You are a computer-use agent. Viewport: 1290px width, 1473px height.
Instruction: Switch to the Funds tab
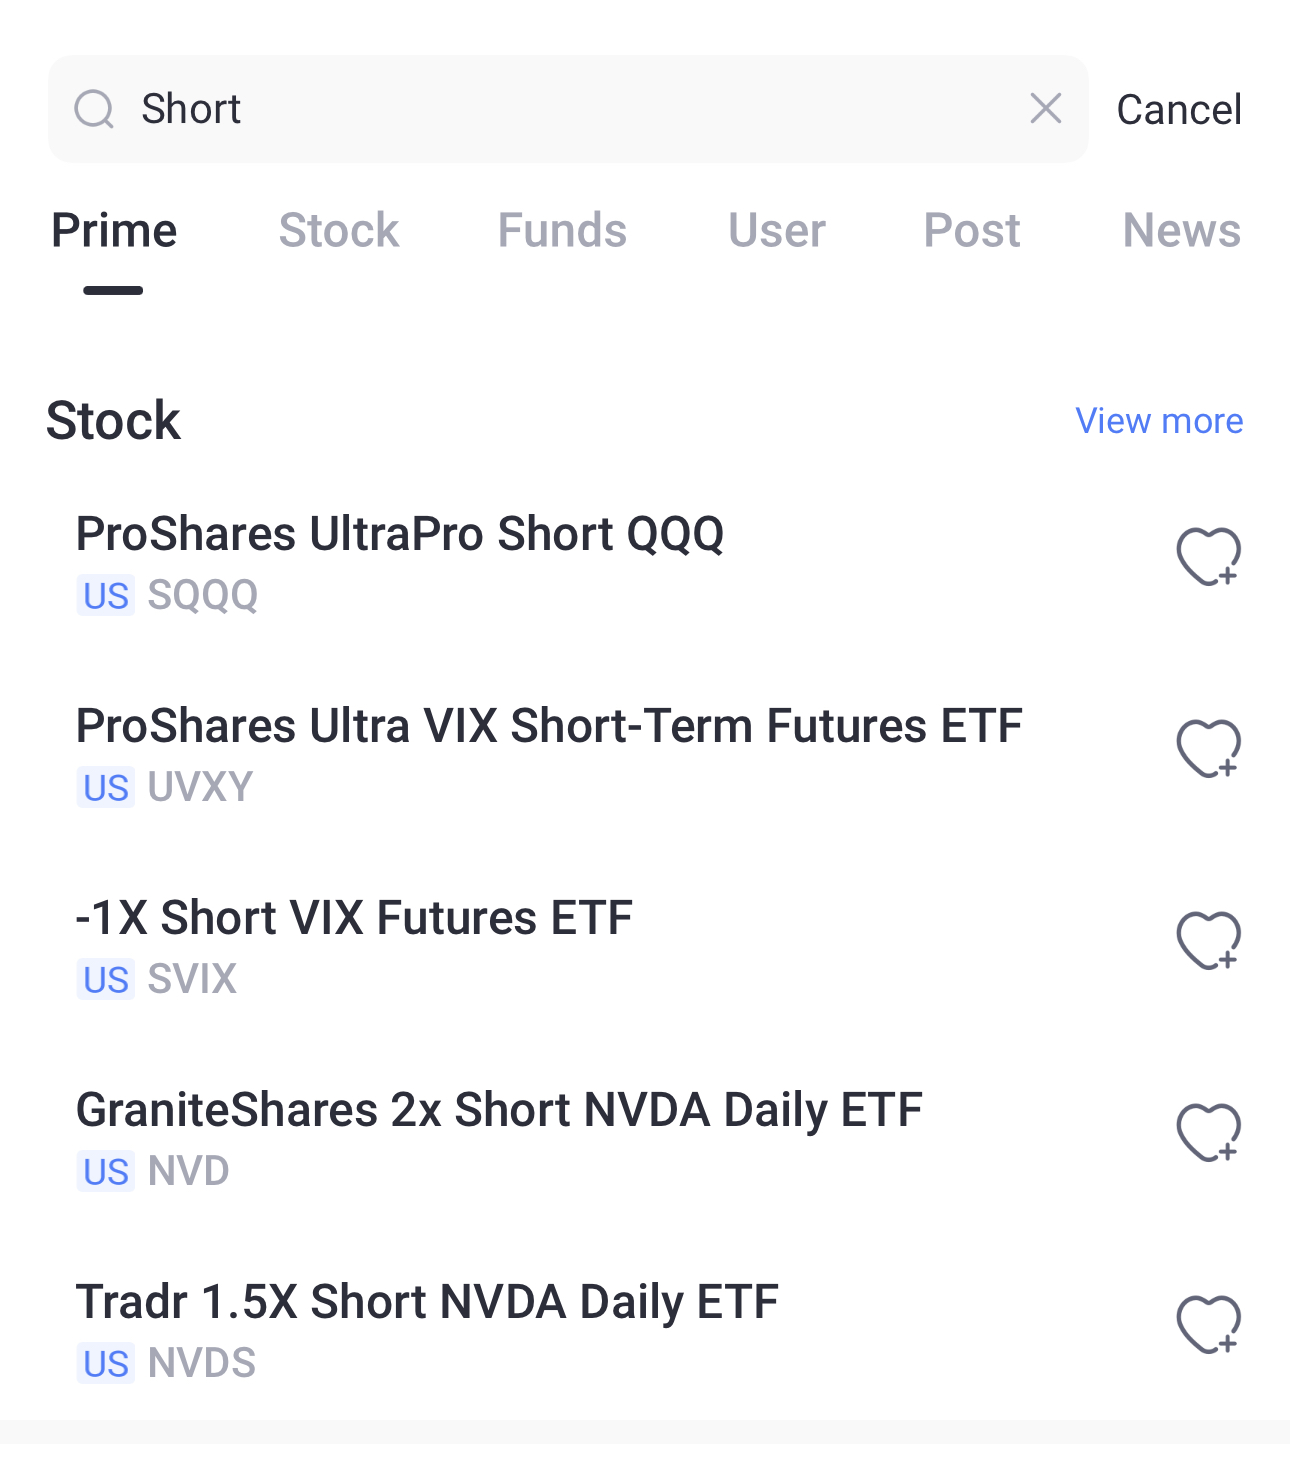(562, 230)
